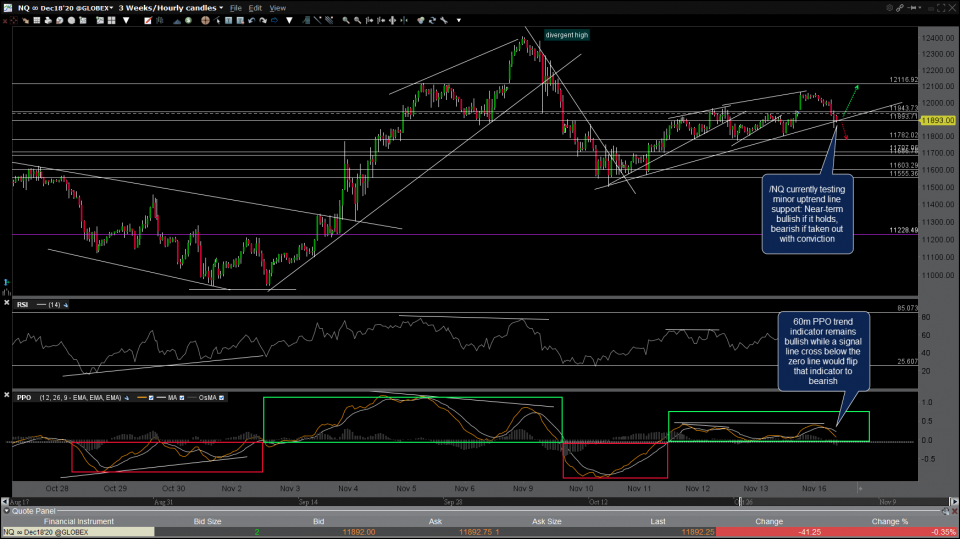Viewport: 960px width, 539px height.
Task: Collapse the Quote Panel expander
Action: click(x=6, y=511)
